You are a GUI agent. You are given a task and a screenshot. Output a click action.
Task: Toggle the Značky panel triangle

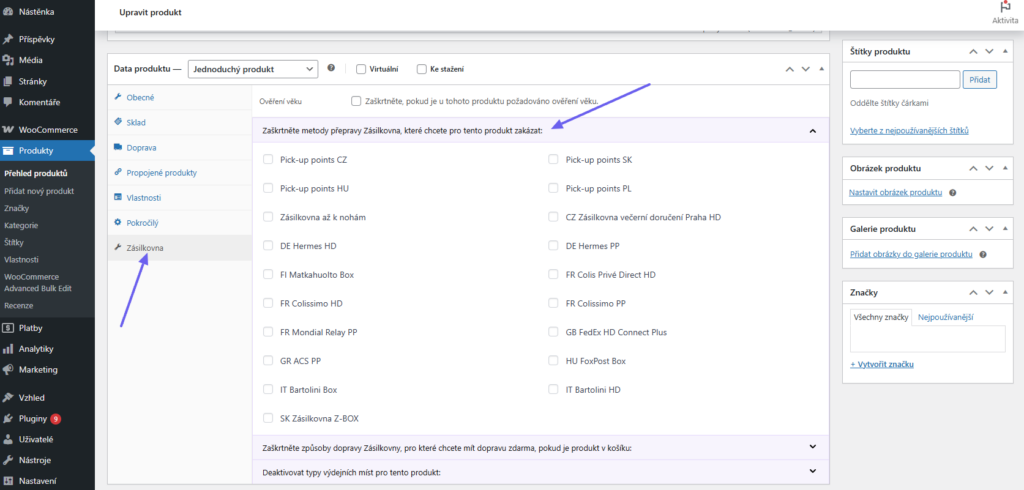click(x=1005, y=292)
